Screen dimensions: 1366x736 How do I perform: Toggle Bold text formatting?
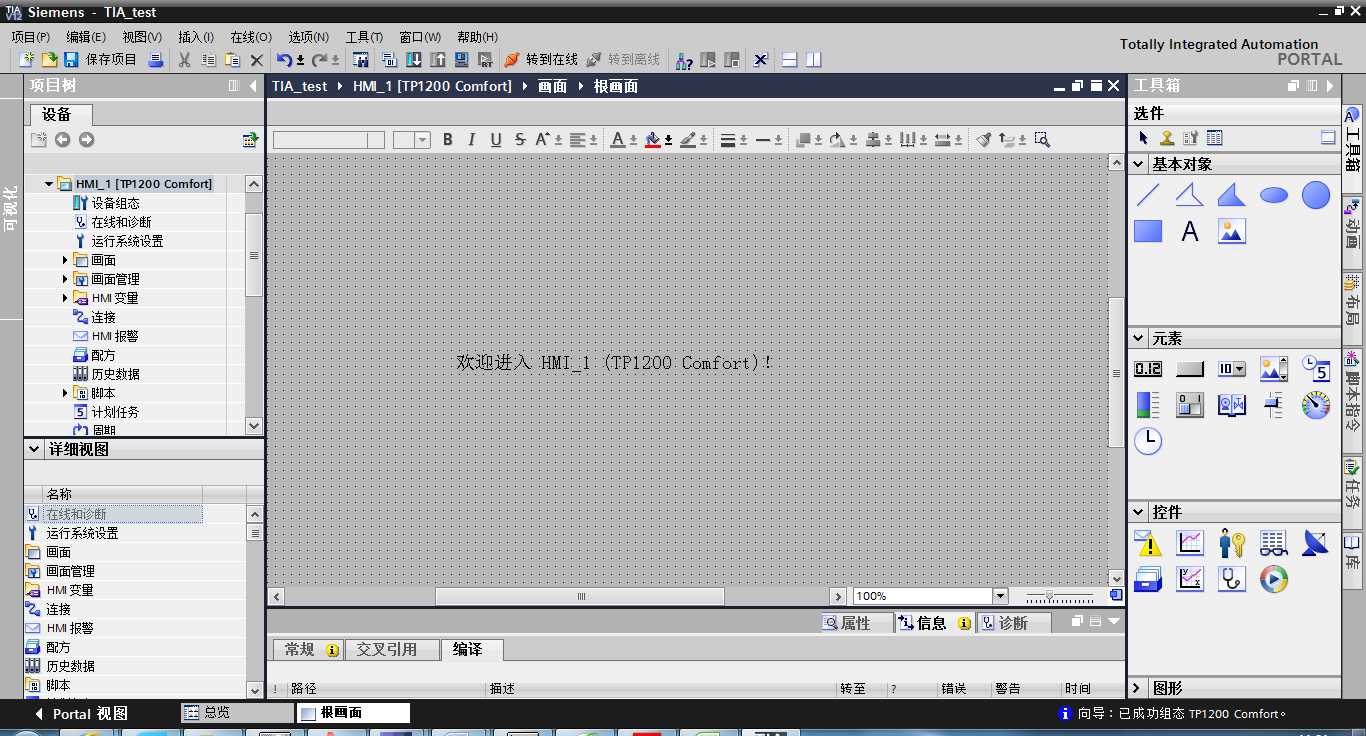click(448, 140)
